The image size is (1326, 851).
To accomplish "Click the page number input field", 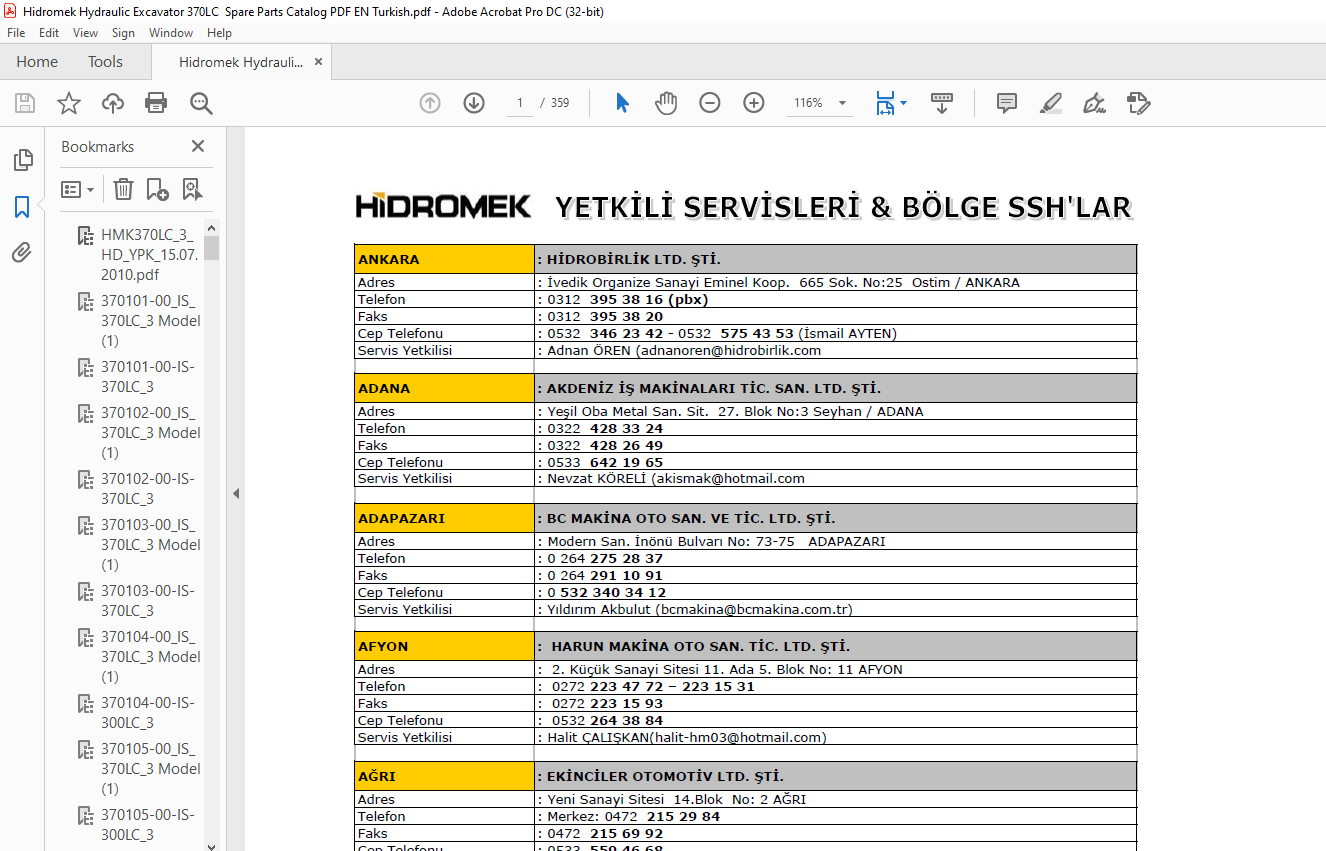I will click(x=519, y=103).
